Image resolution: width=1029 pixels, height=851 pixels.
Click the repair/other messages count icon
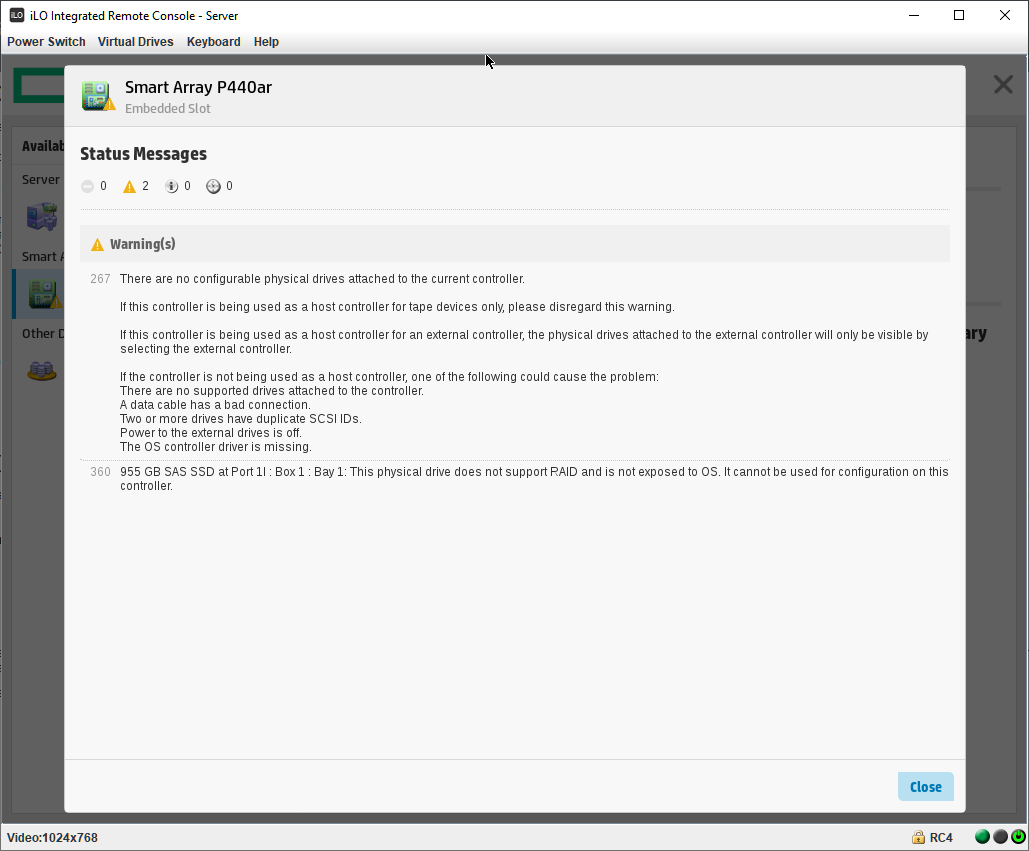tap(213, 186)
